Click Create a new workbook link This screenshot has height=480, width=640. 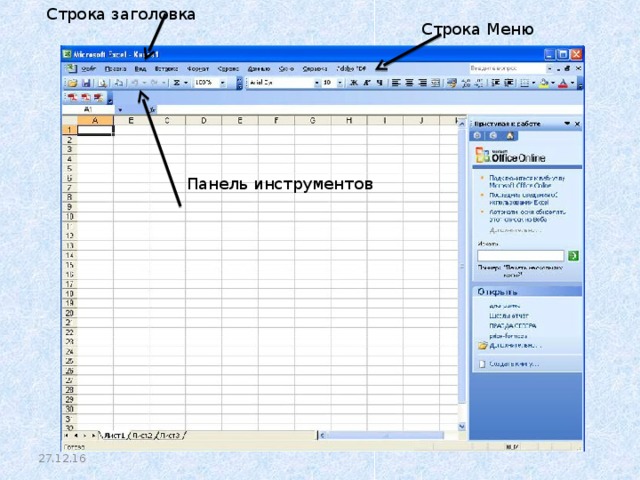pyautogui.click(x=513, y=364)
